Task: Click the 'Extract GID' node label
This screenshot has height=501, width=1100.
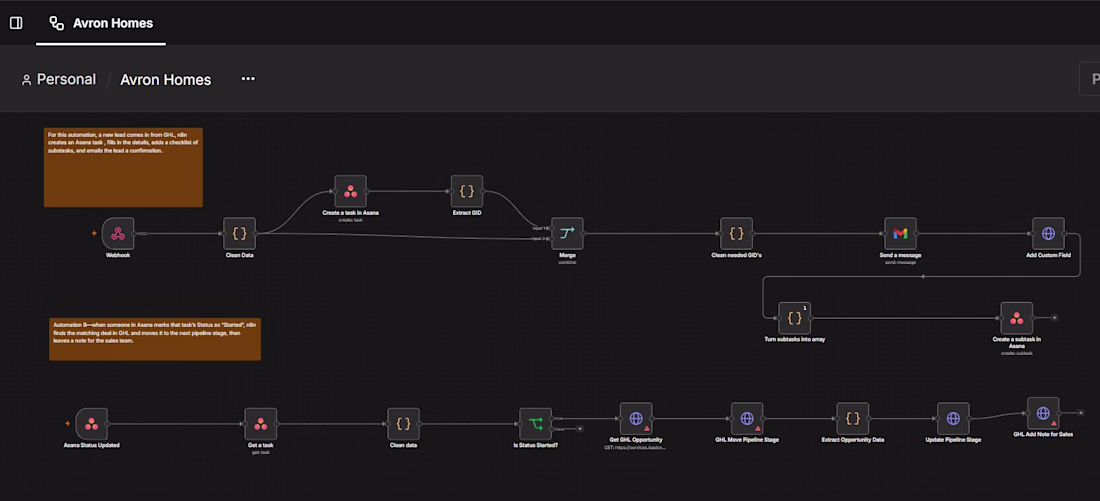Action: 467,213
